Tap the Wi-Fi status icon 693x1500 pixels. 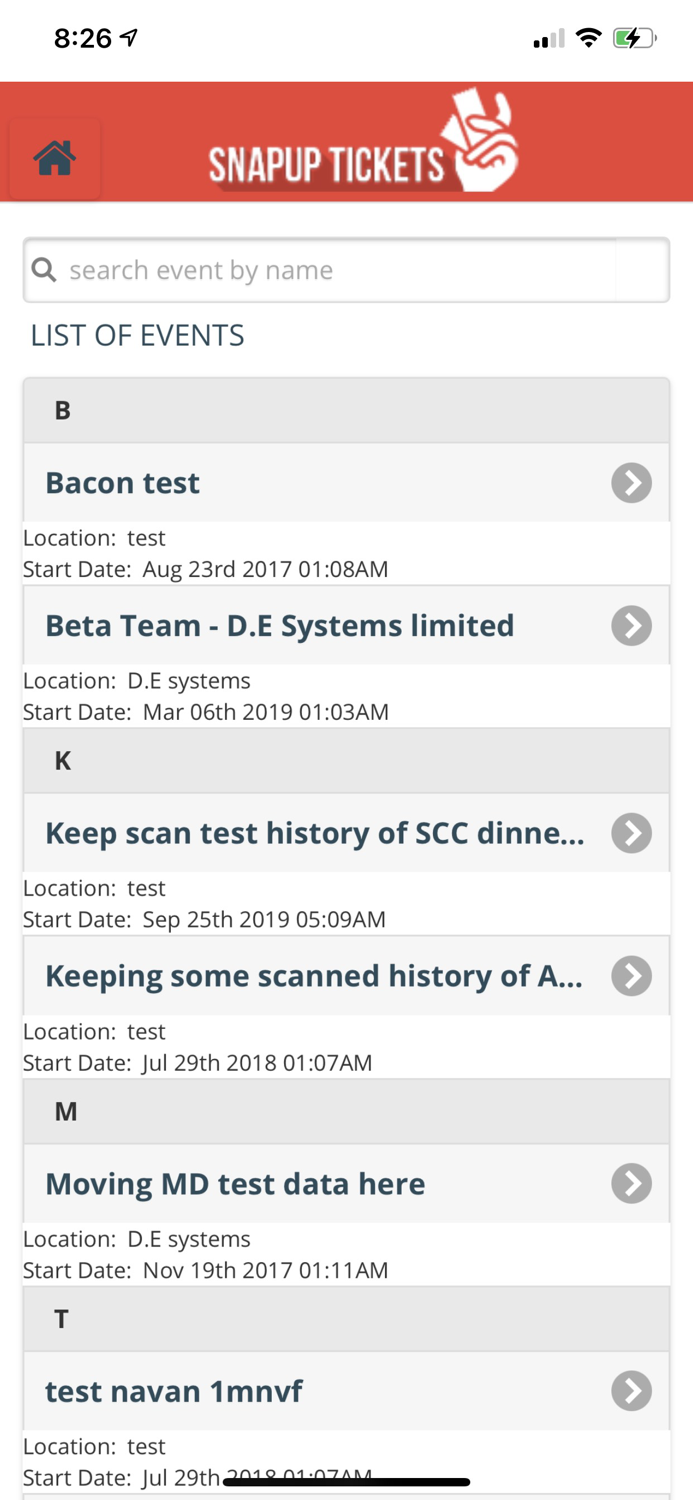click(589, 39)
